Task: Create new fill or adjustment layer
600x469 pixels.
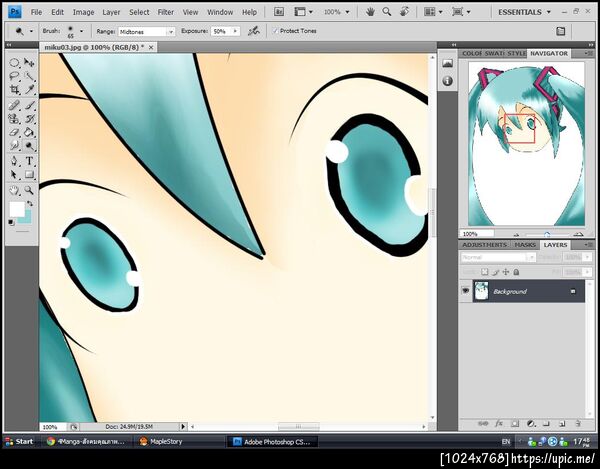Action: (531, 423)
